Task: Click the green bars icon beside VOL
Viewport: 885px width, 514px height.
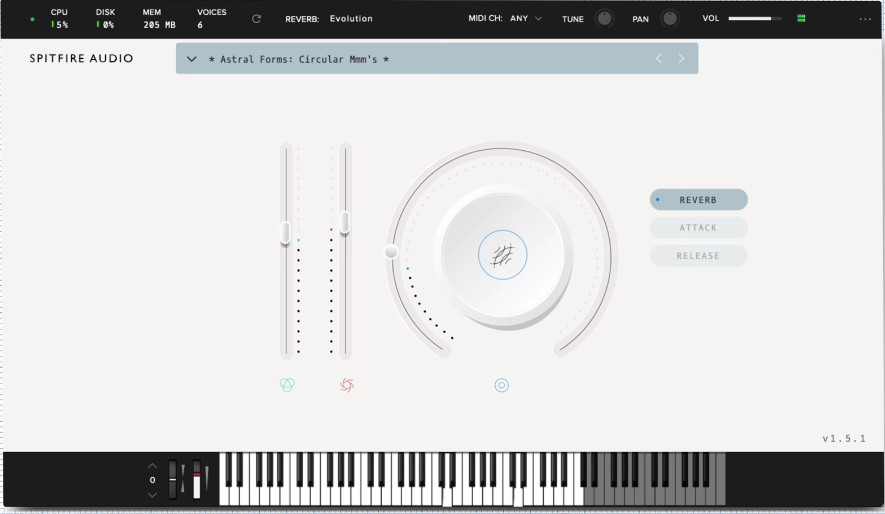Action: (x=801, y=19)
